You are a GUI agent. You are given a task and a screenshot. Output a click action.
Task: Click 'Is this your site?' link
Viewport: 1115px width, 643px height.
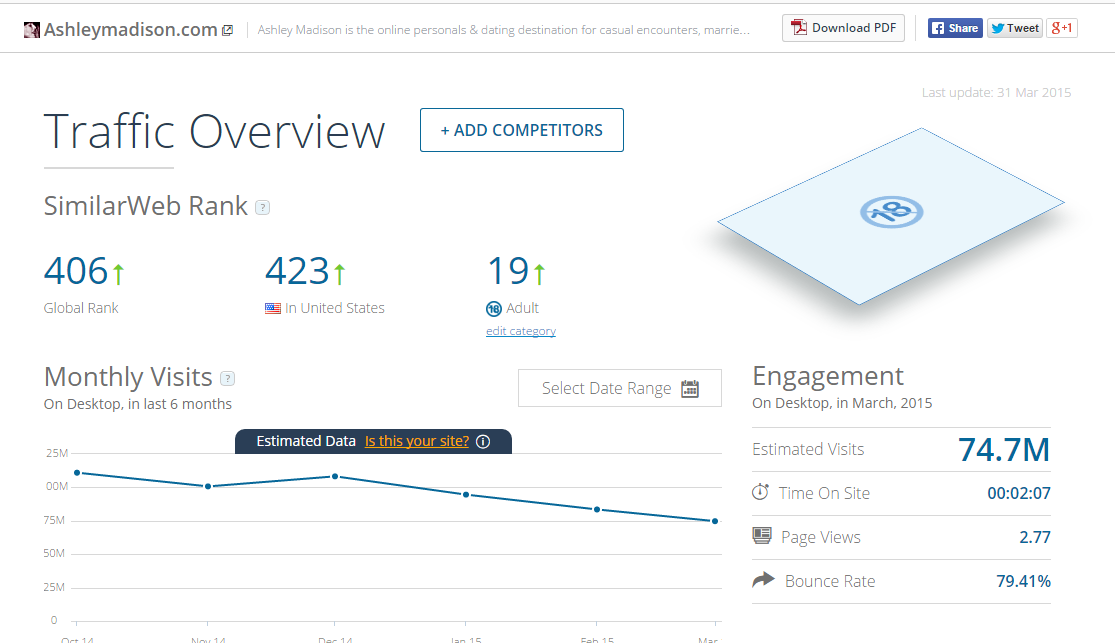click(x=417, y=441)
